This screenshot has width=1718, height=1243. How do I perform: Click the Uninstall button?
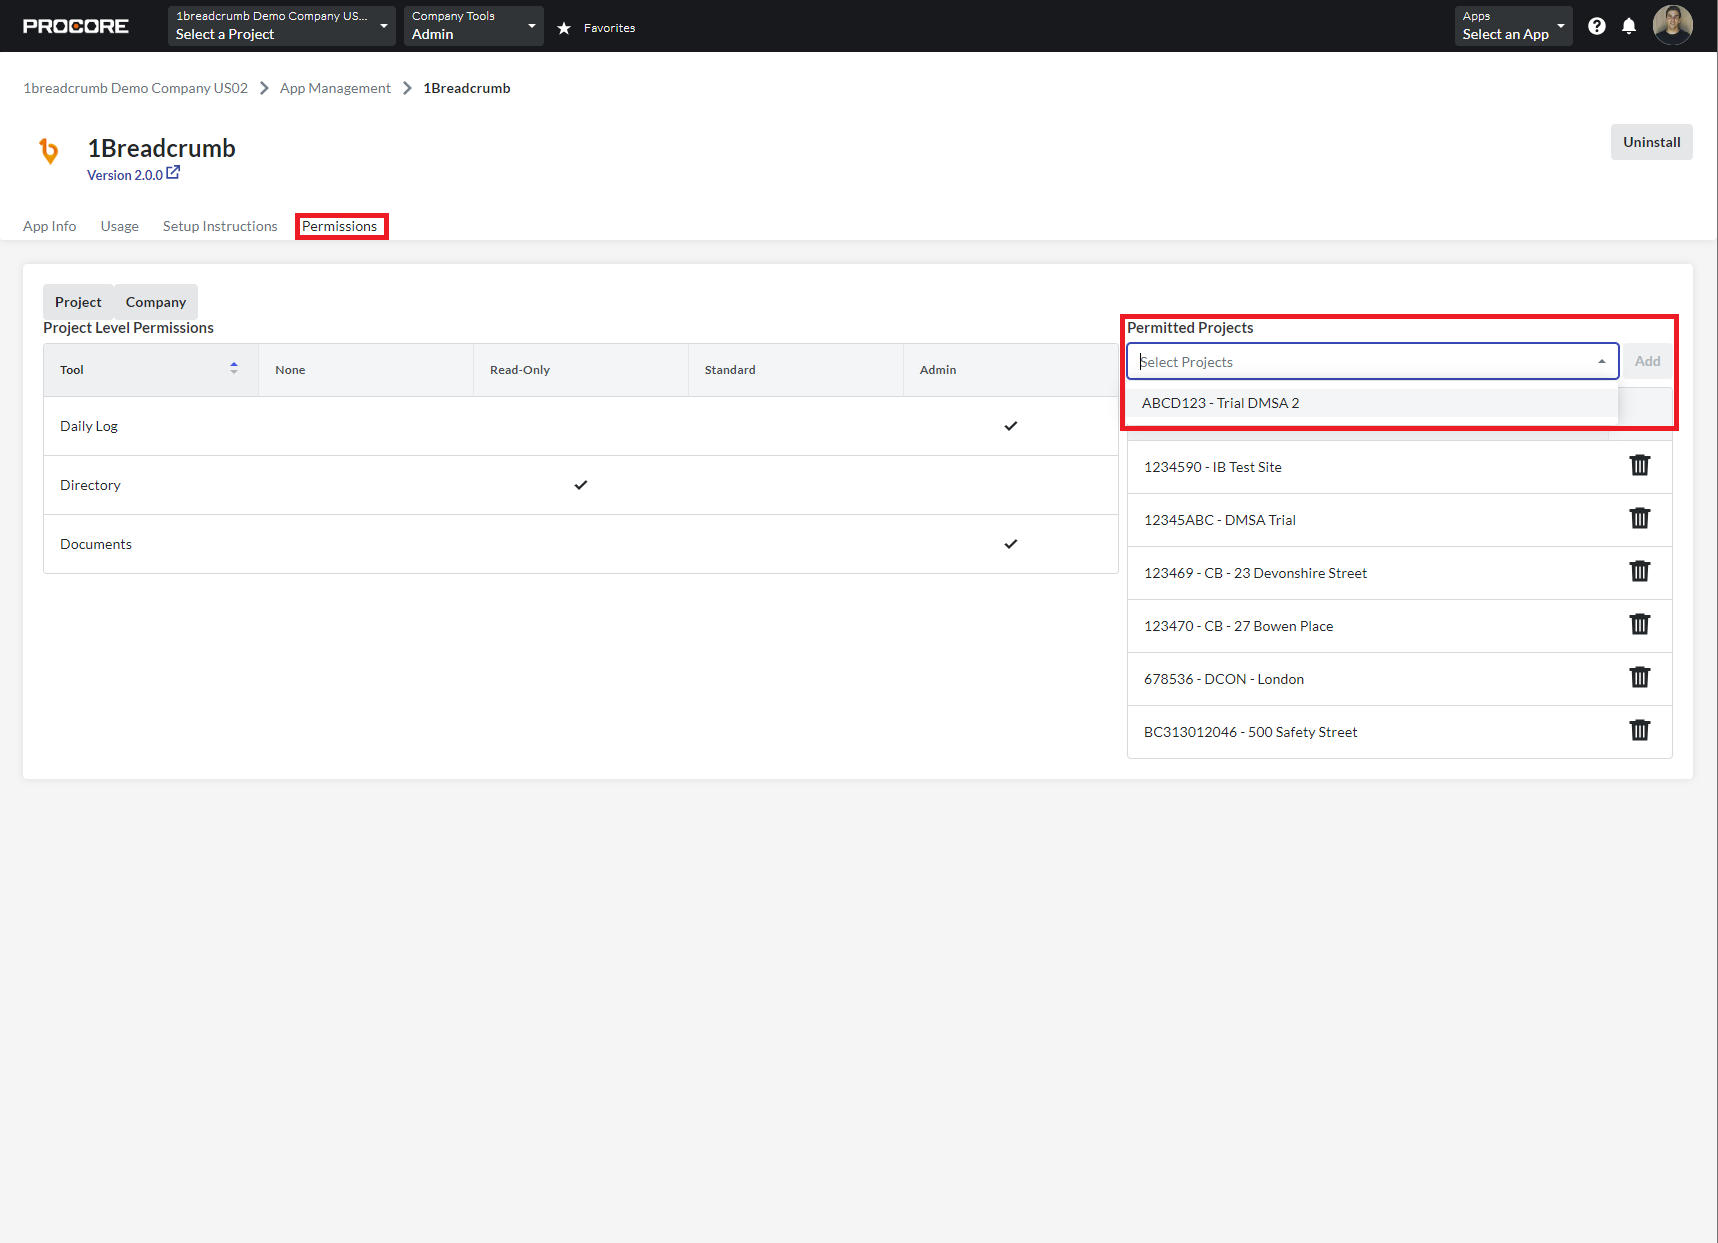[1650, 141]
